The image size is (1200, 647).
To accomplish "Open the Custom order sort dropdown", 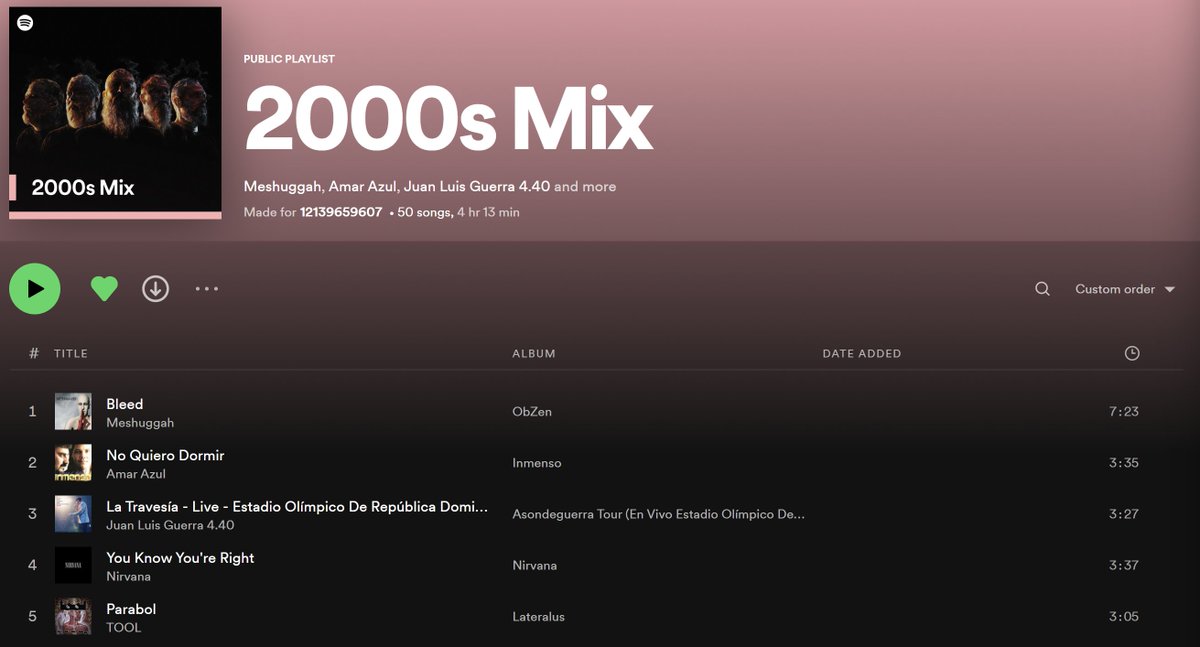I will pos(1125,289).
